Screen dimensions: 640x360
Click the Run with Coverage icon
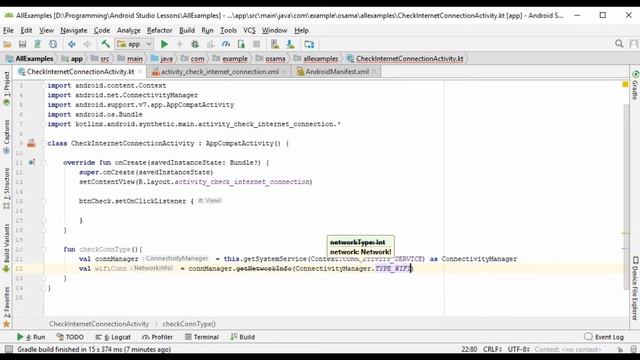click(x=211, y=44)
